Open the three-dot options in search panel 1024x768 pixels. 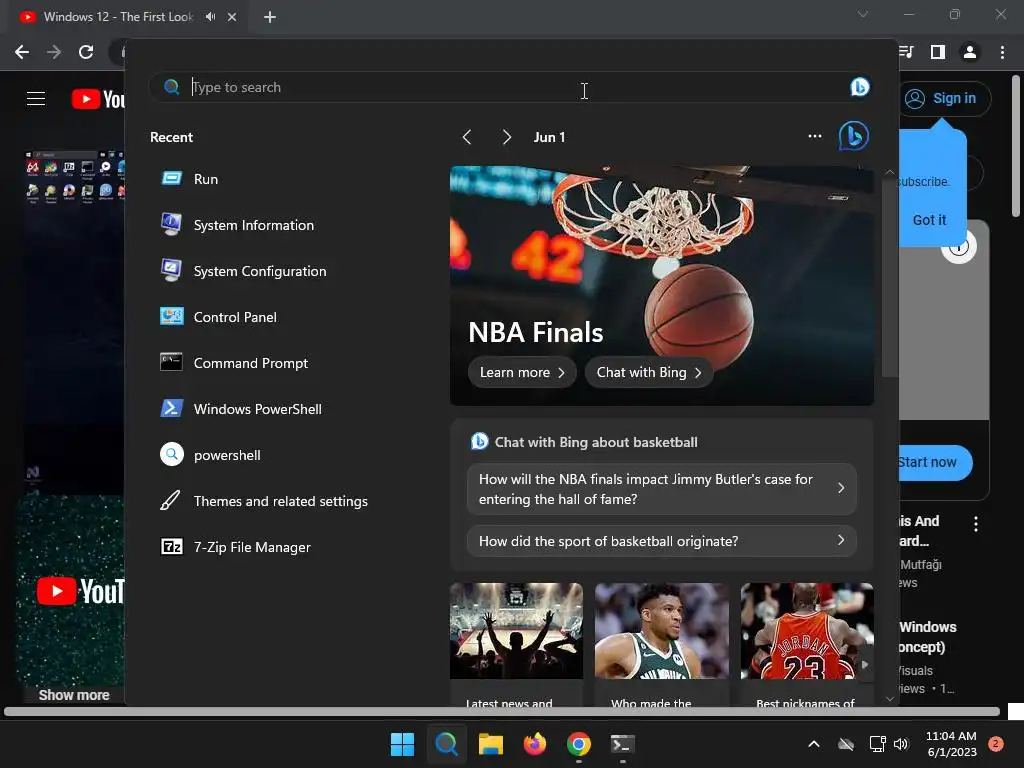tap(814, 136)
